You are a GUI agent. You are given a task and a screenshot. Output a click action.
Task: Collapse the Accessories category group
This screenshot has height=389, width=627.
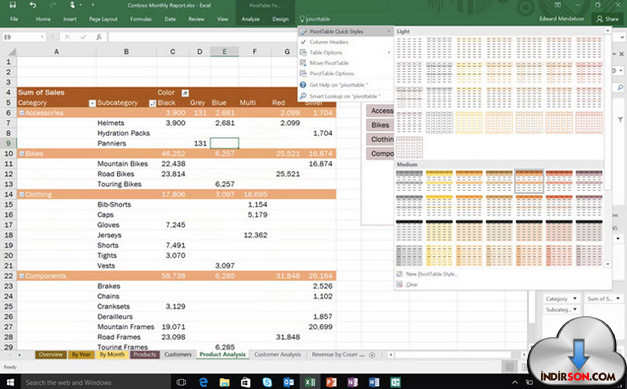22,113
